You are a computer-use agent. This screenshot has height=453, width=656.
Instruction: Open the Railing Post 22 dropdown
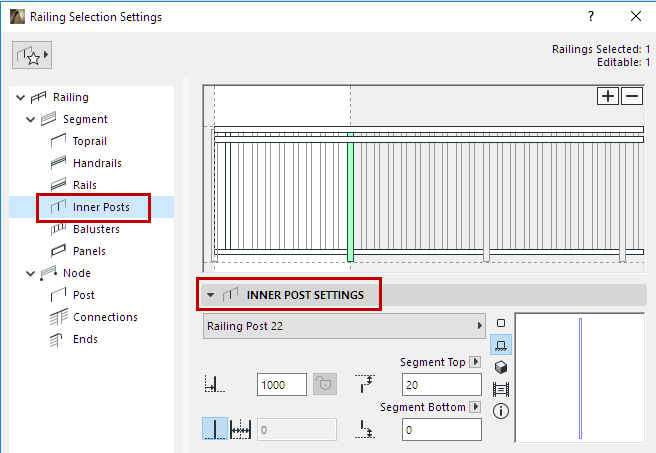[x=345, y=326]
